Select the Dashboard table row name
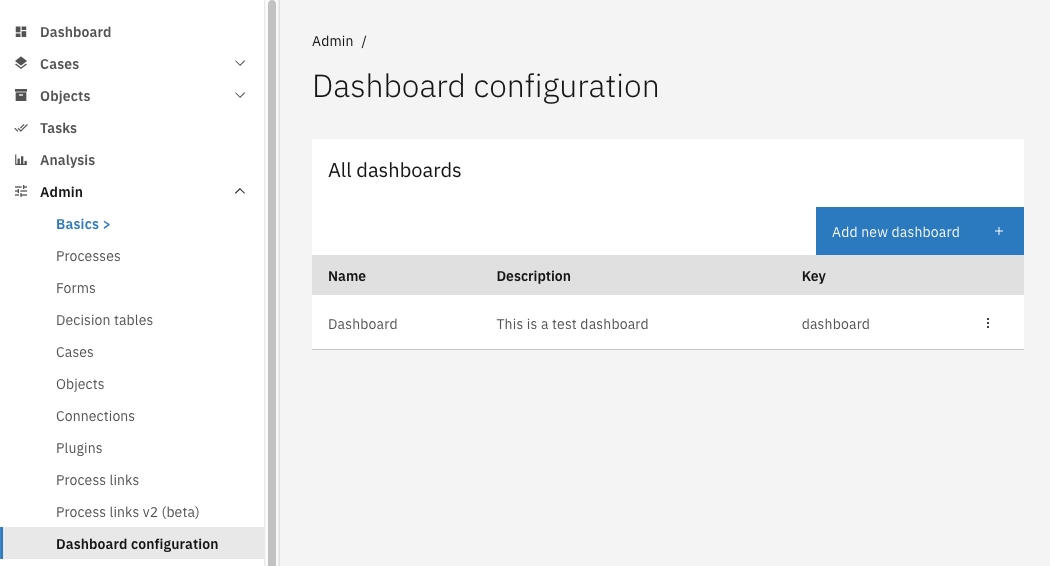Image resolution: width=1050 pixels, height=566 pixels. [x=363, y=324]
